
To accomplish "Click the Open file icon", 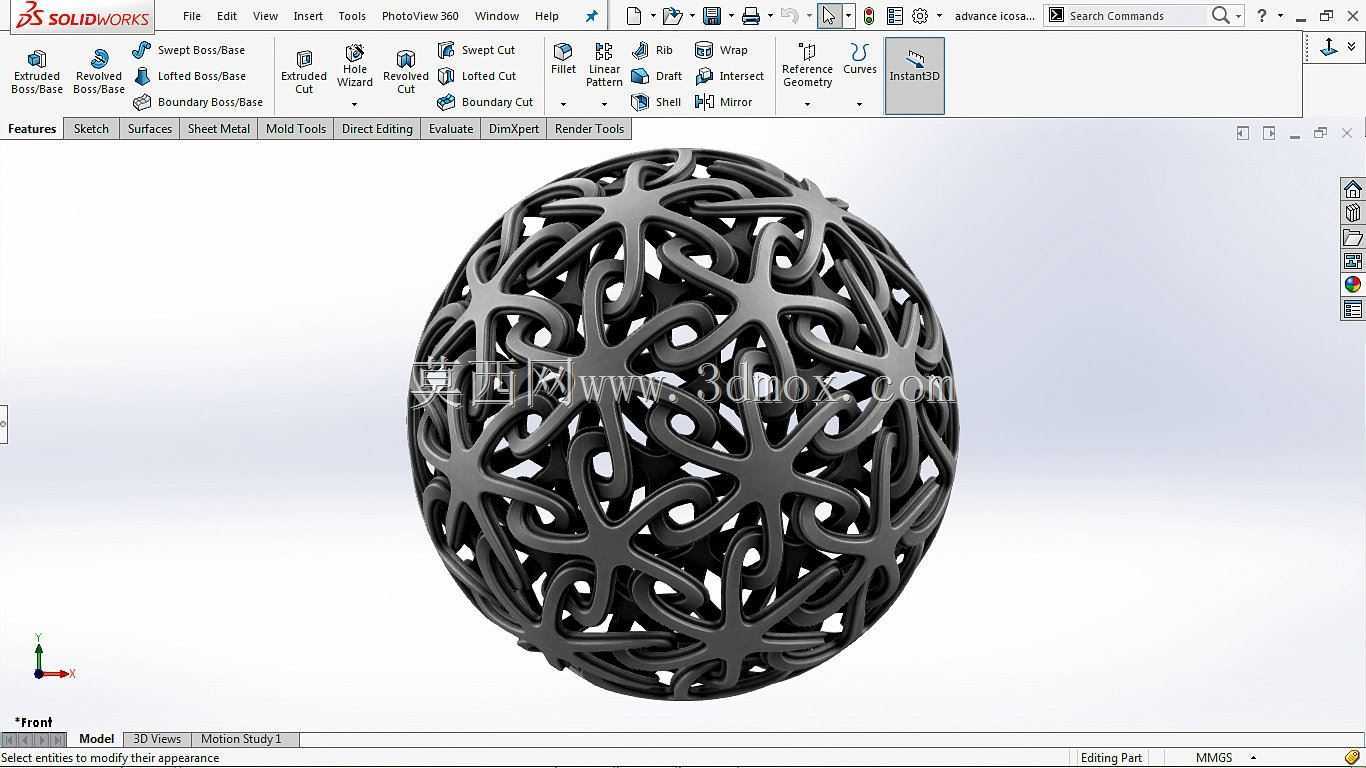I will coord(672,15).
